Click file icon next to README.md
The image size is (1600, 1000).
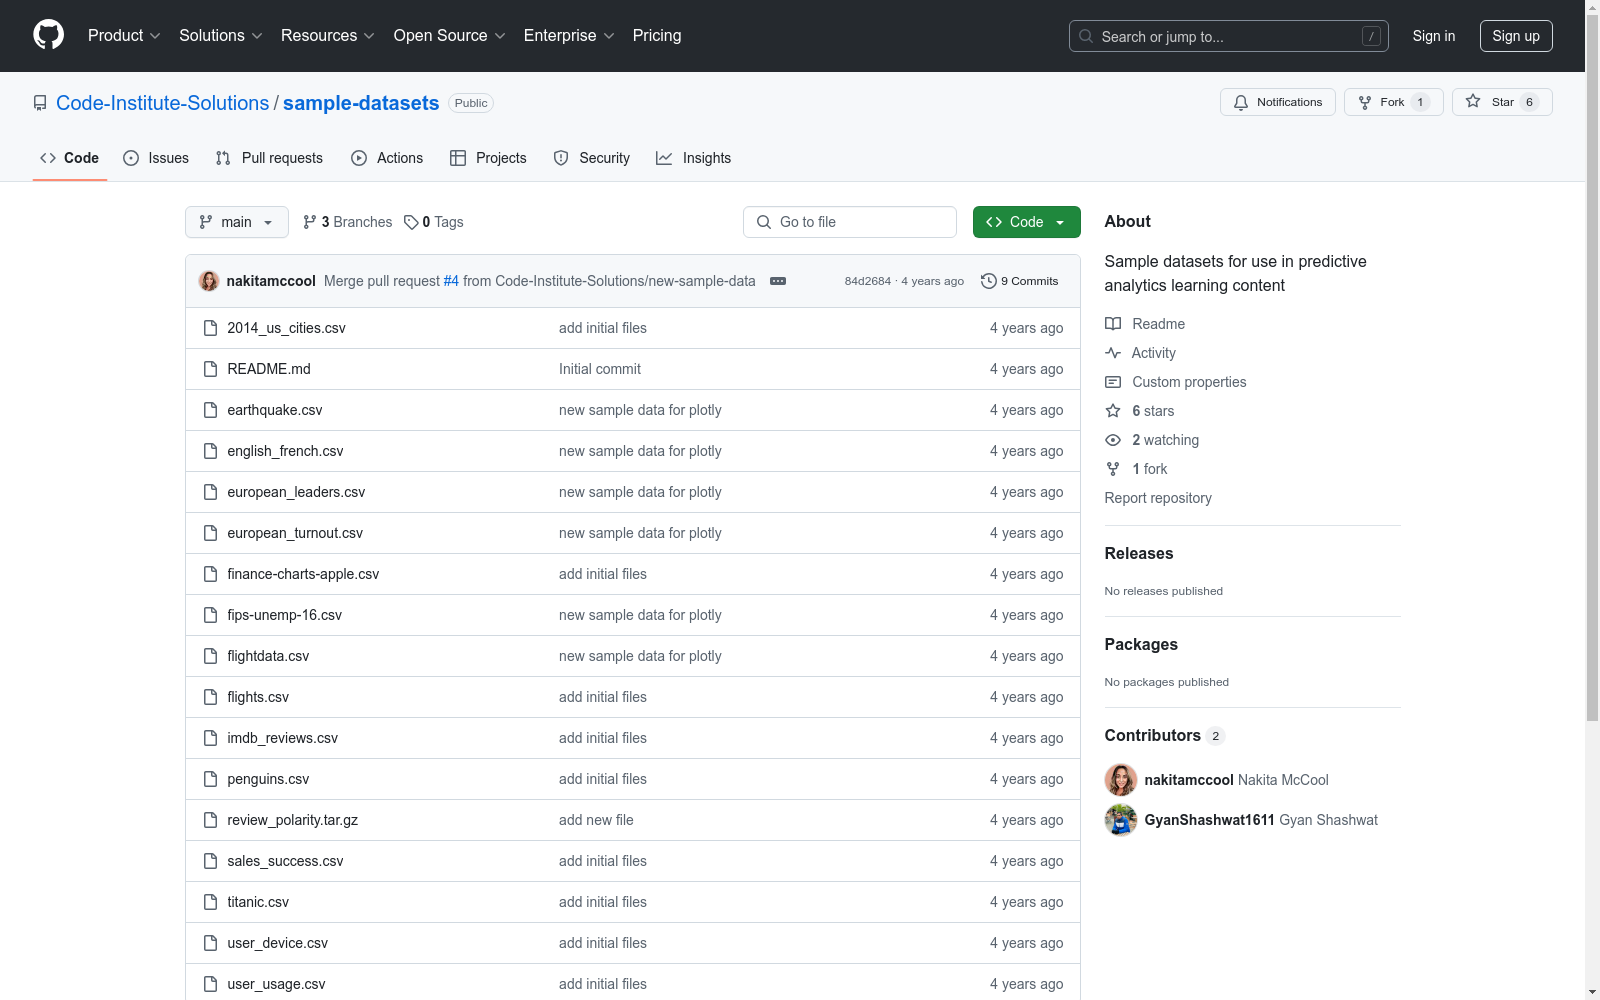[210, 369]
